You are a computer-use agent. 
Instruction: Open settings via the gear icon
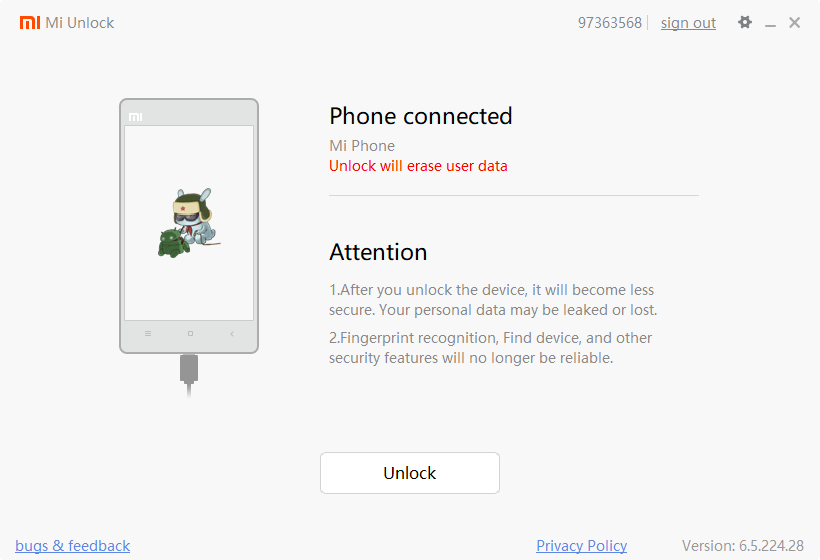[x=745, y=22]
